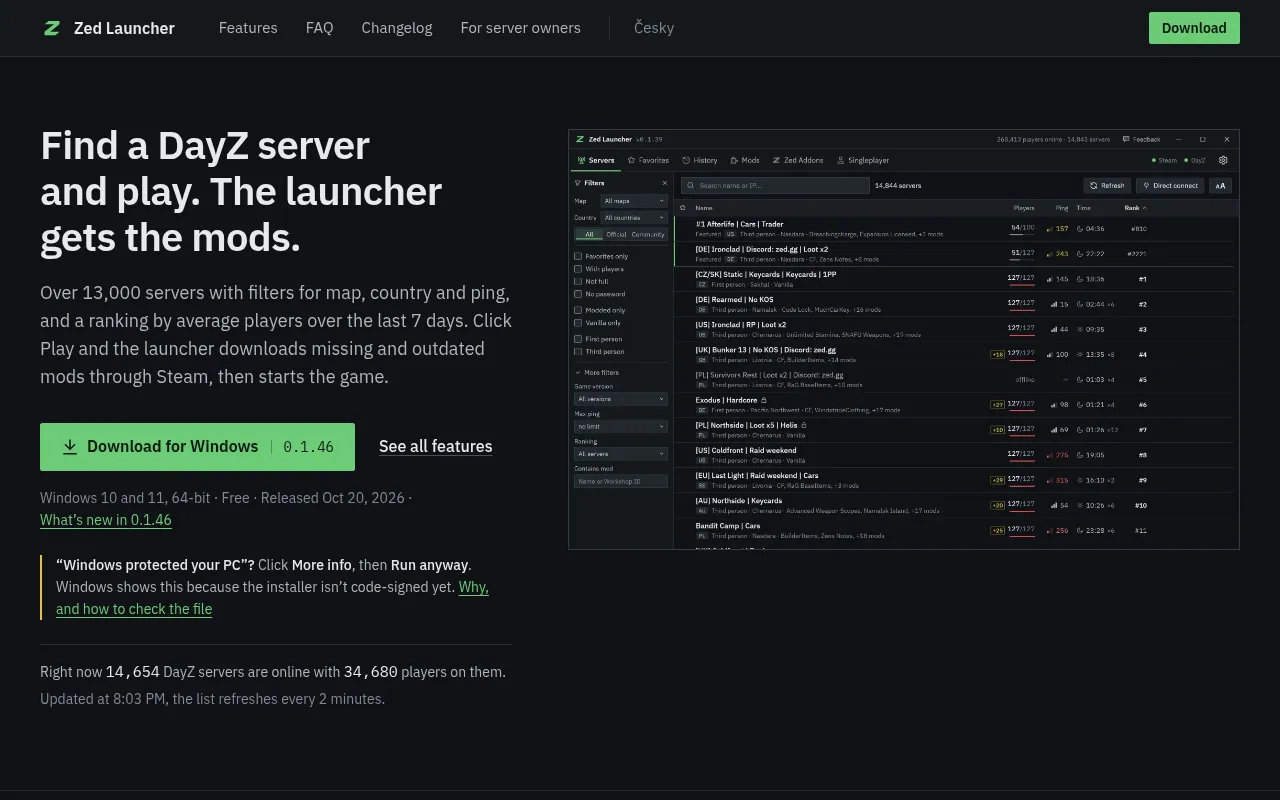1280x800 pixels.
Task: Click the Zed Launcher logo icon in header
Action: [x=52, y=28]
